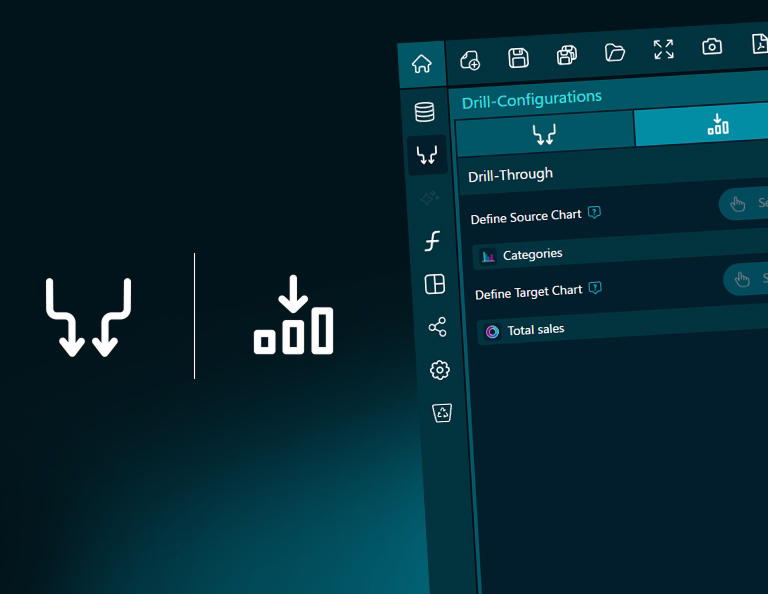Click the Home icon in the top-left corner

point(421,64)
